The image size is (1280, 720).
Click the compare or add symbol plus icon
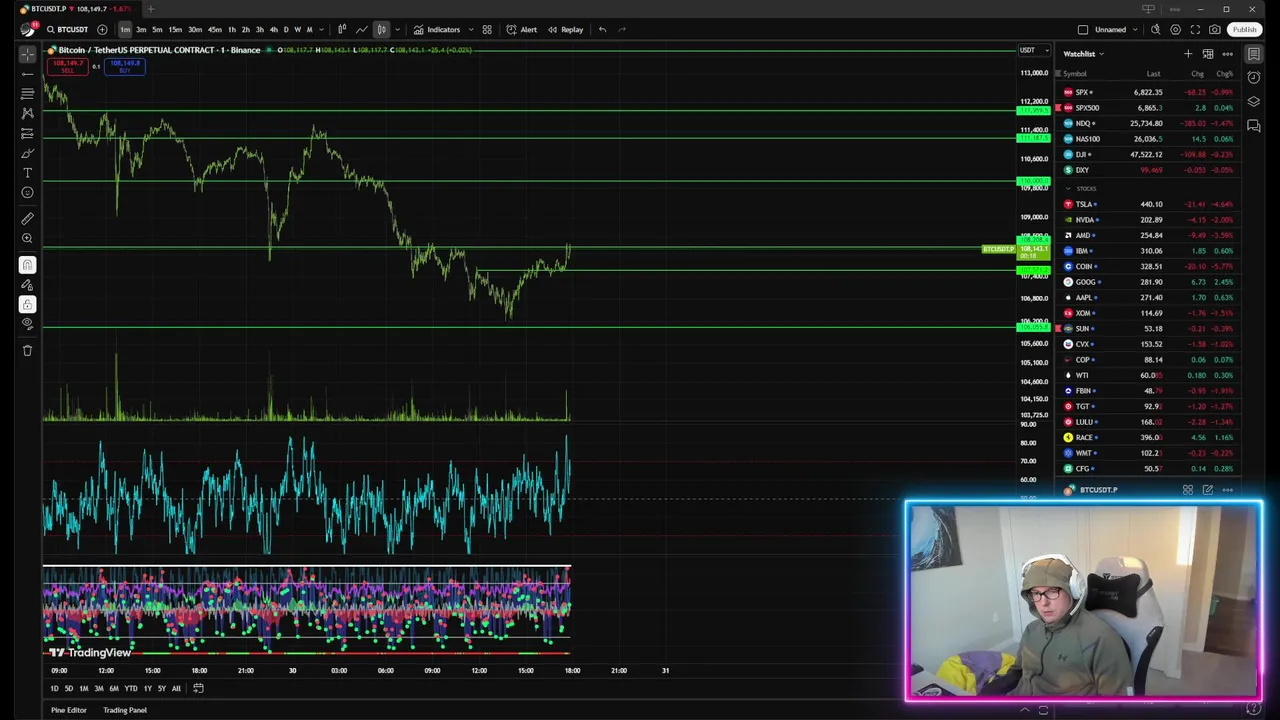pyautogui.click(x=102, y=30)
